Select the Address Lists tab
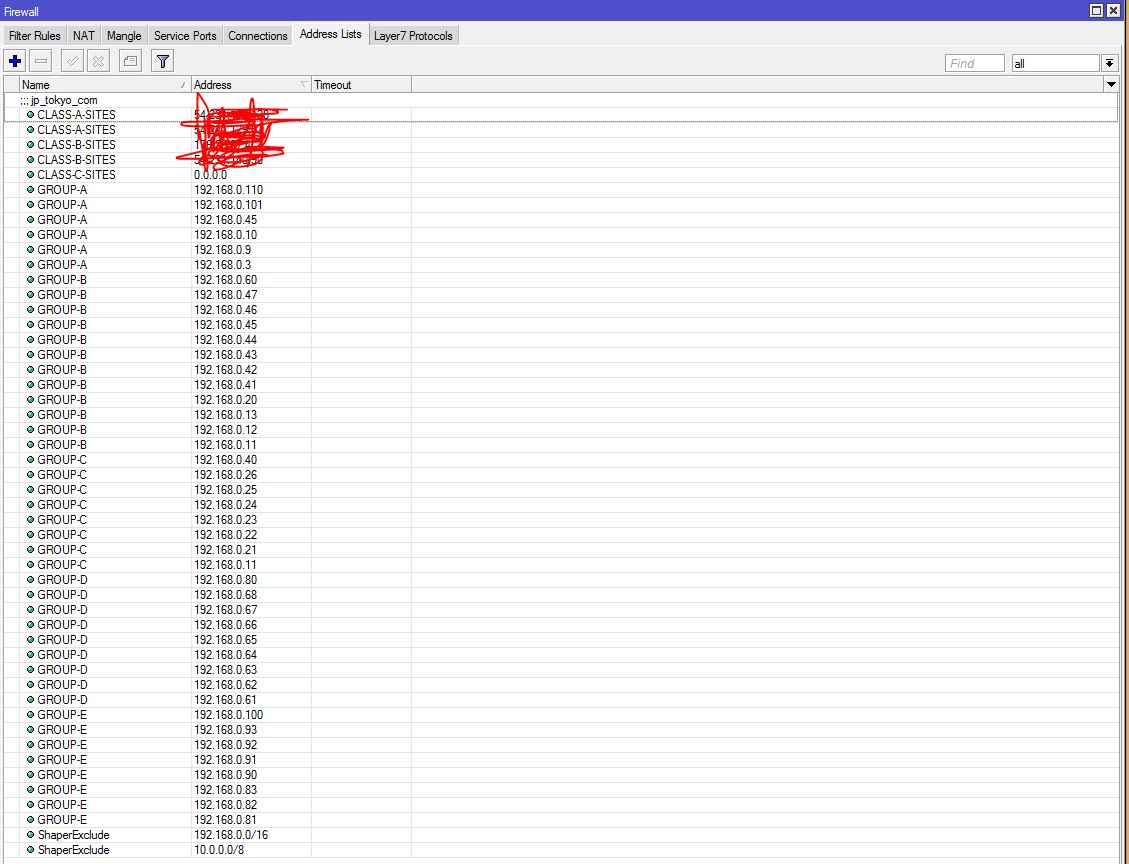 [330, 35]
